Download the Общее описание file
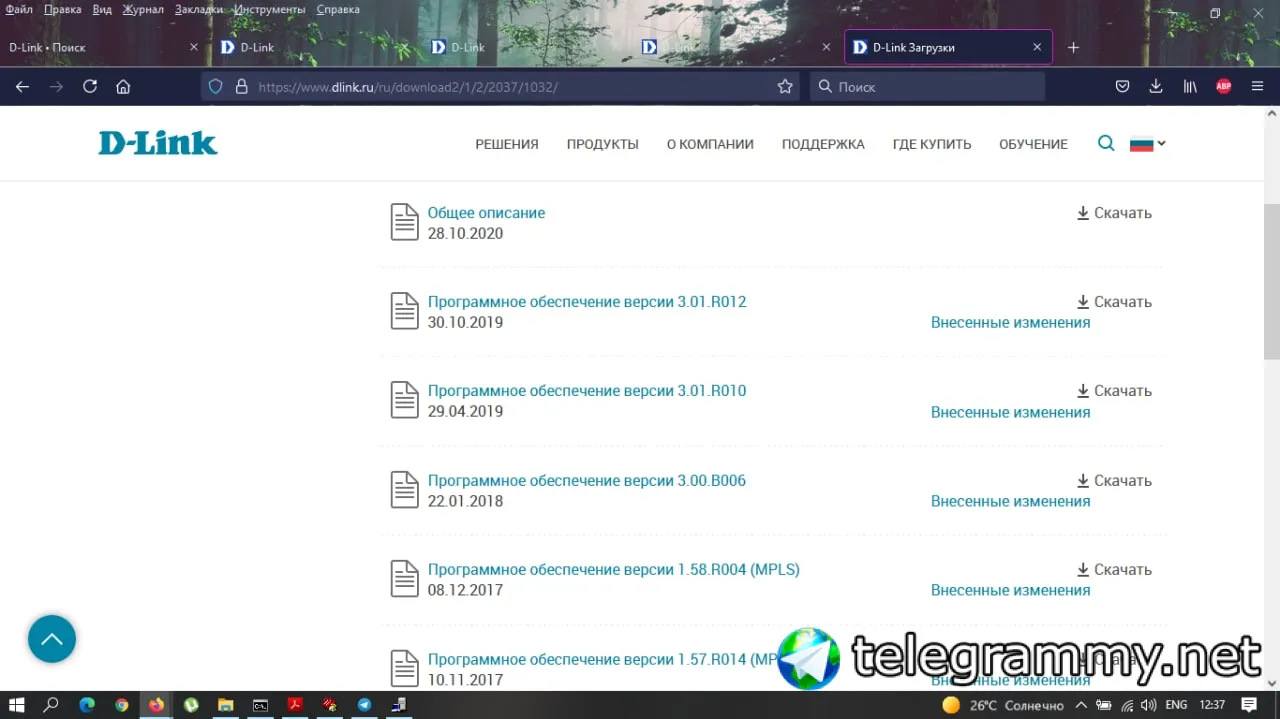 [1114, 213]
